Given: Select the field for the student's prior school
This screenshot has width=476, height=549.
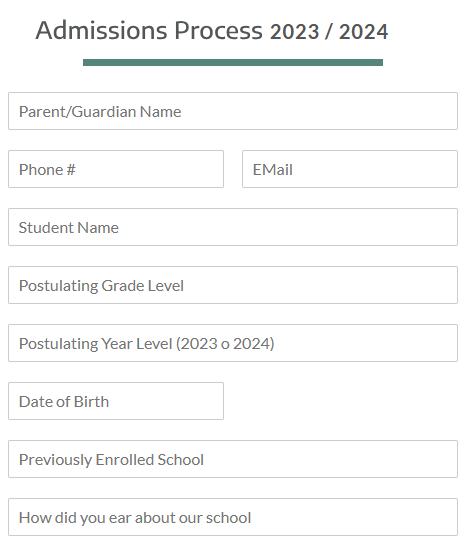Looking at the screenshot, I should [x=233, y=459].
